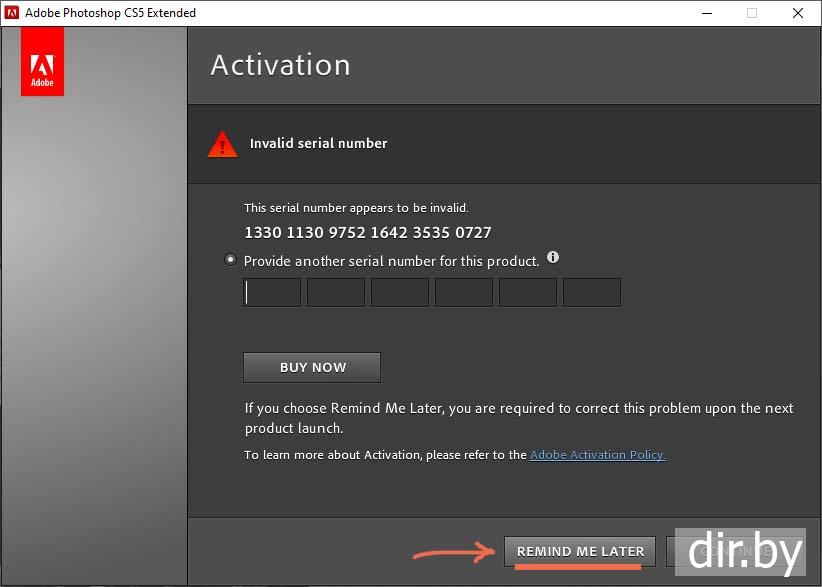The height and width of the screenshot is (587, 822).
Task: Select the fourth serial number field
Action: [464, 292]
